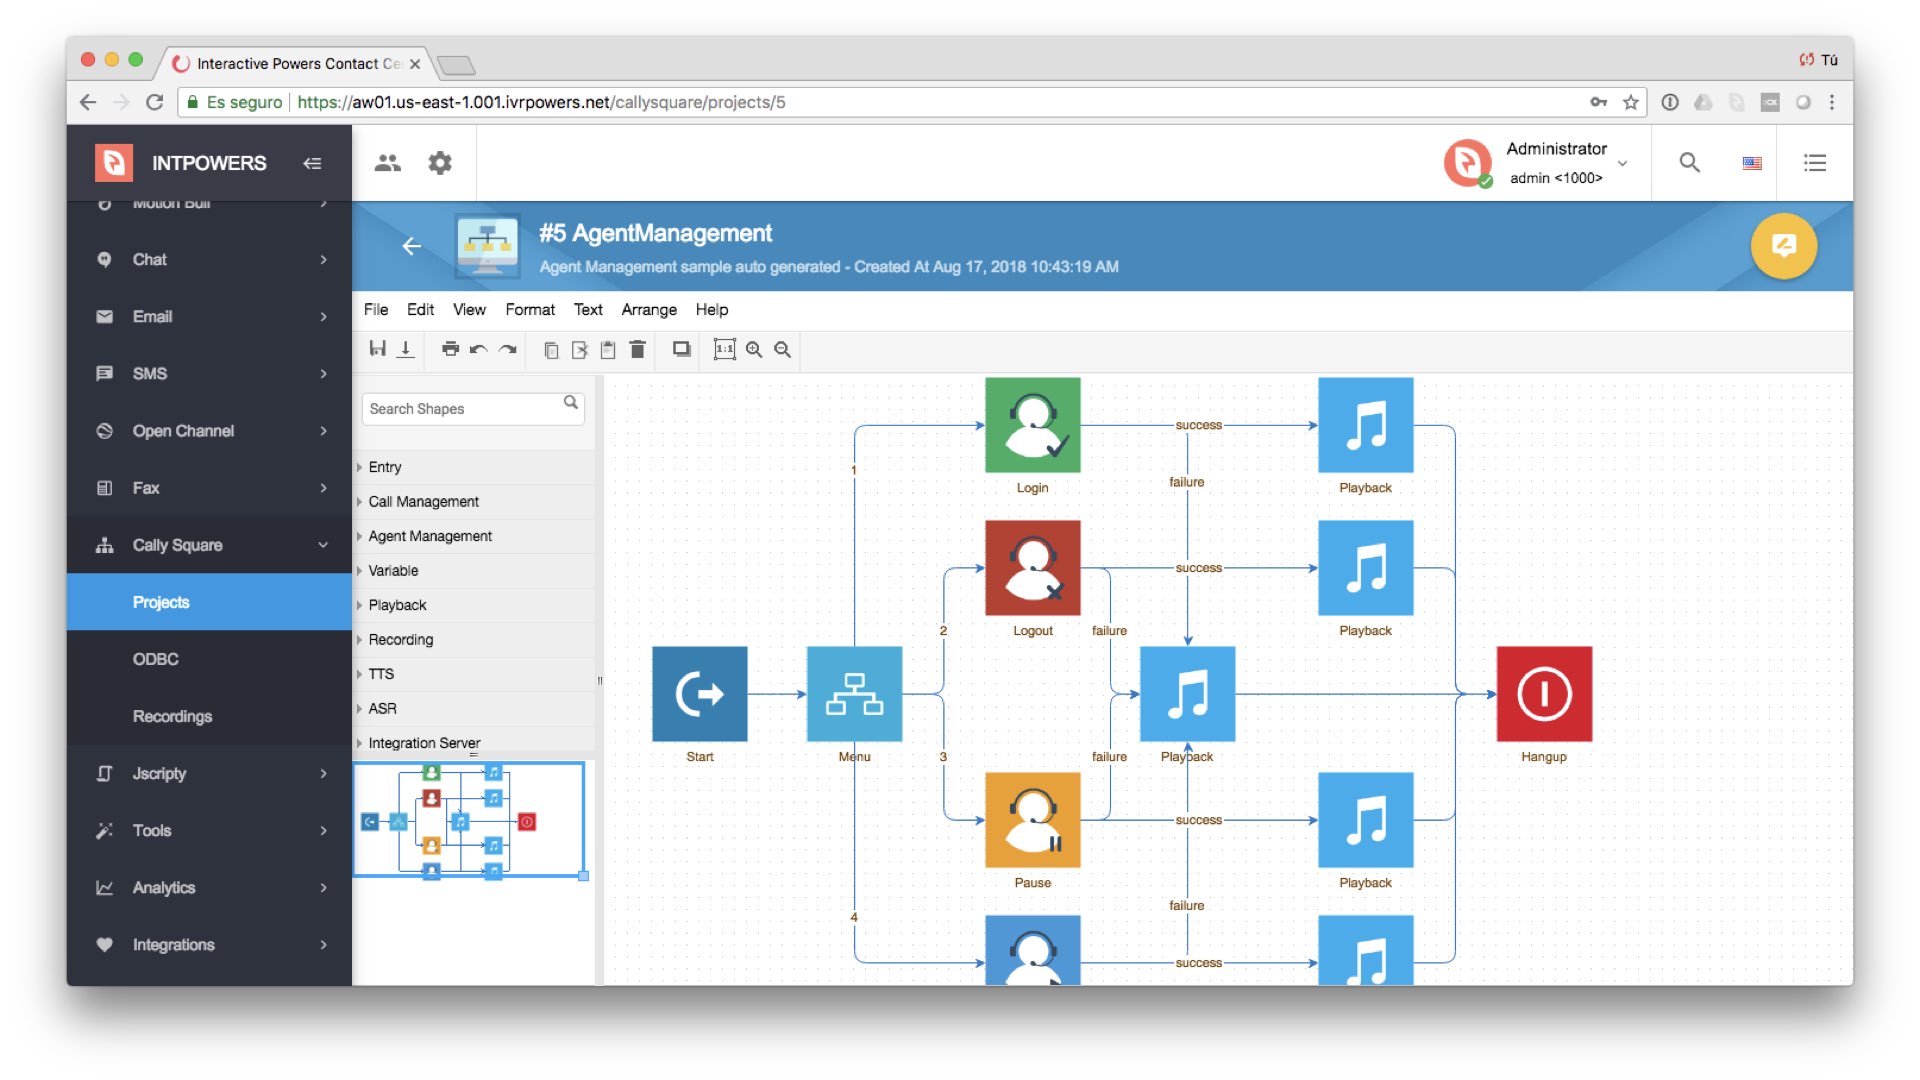Click the print toolbar icon
This screenshot has width=1920, height=1080.
(450, 349)
